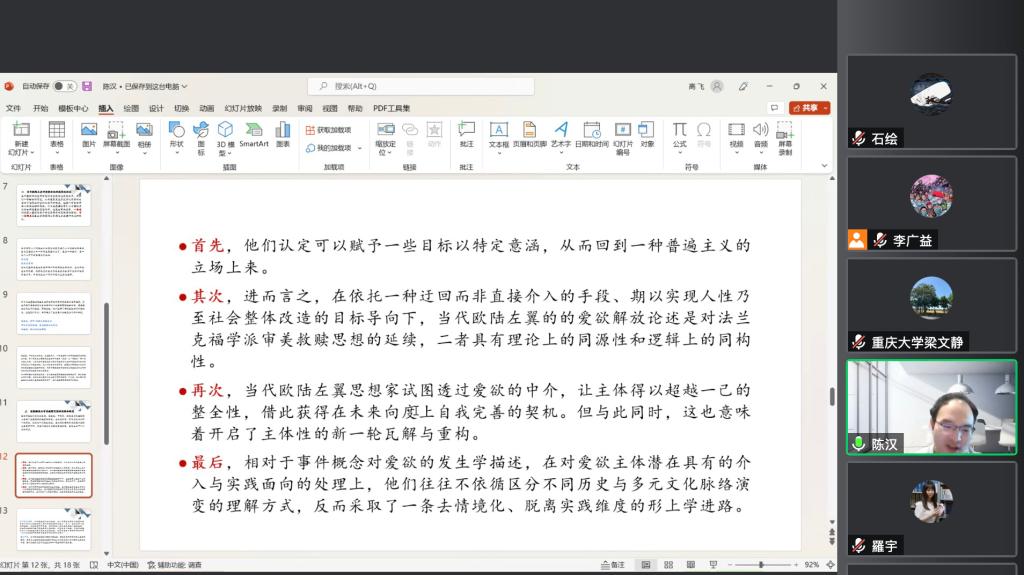Insert a 批注 comment
The image size is (1024, 575).
tap(466, 134)
